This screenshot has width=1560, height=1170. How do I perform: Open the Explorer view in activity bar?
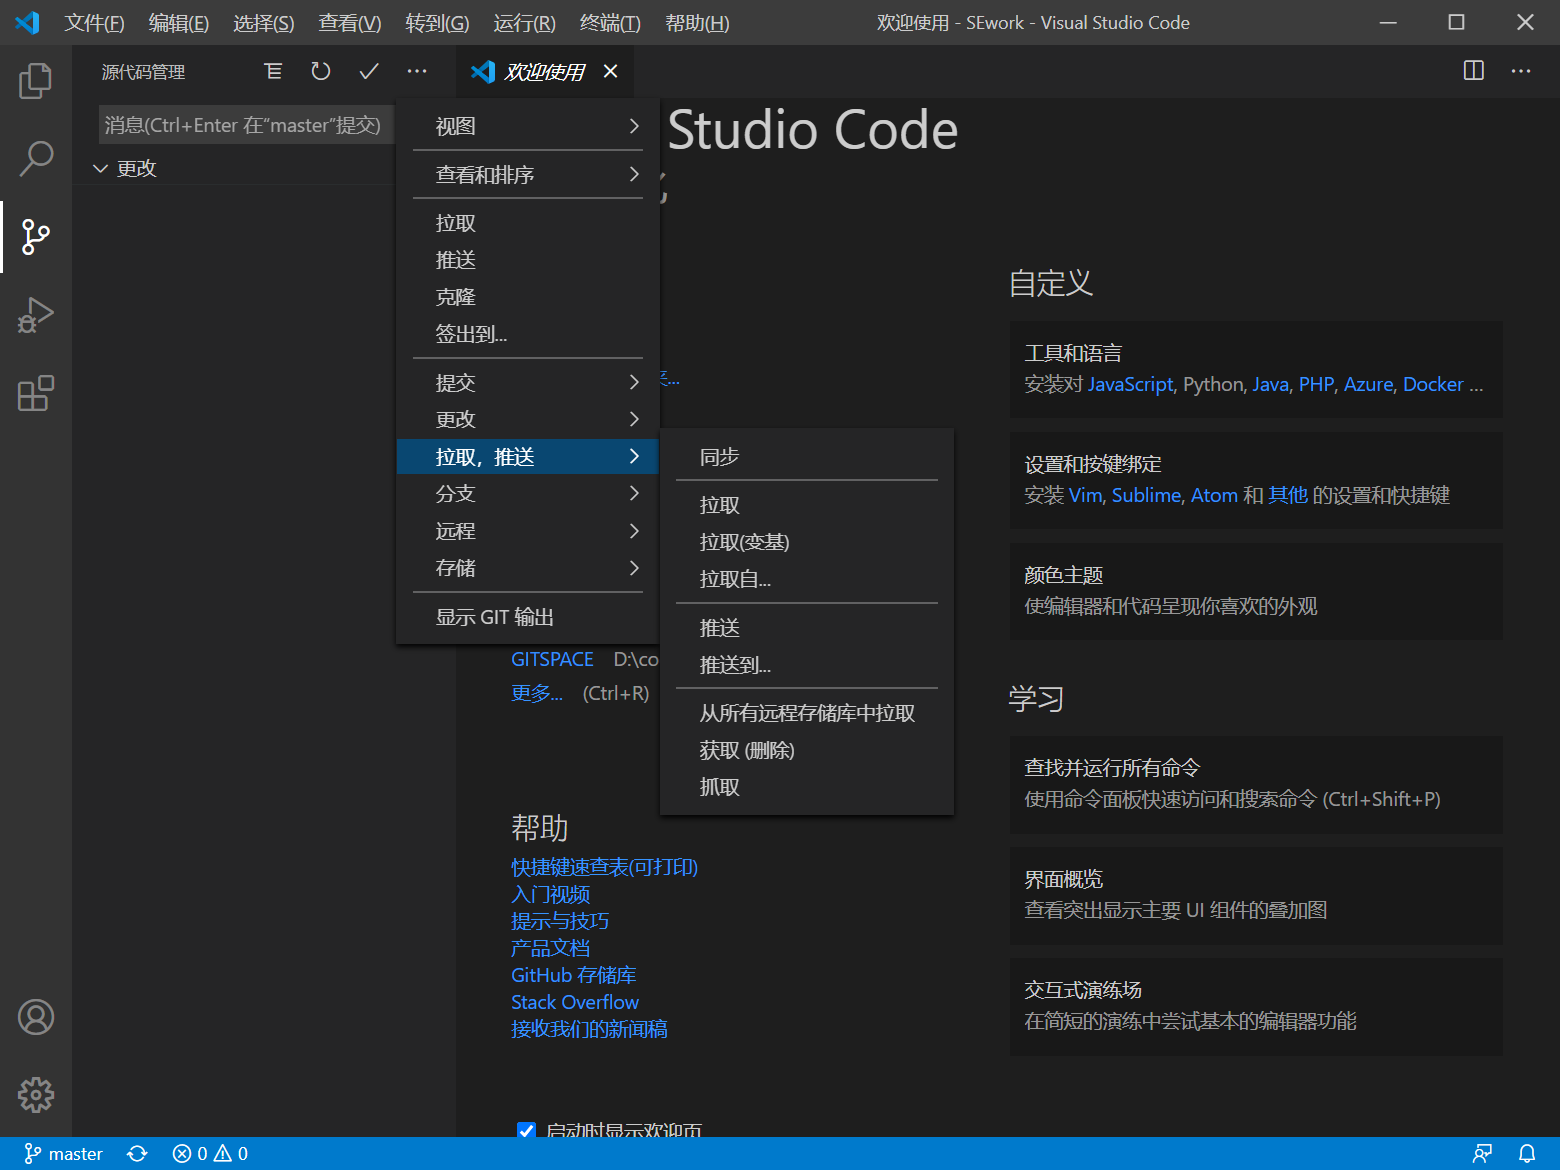[36, 81]
